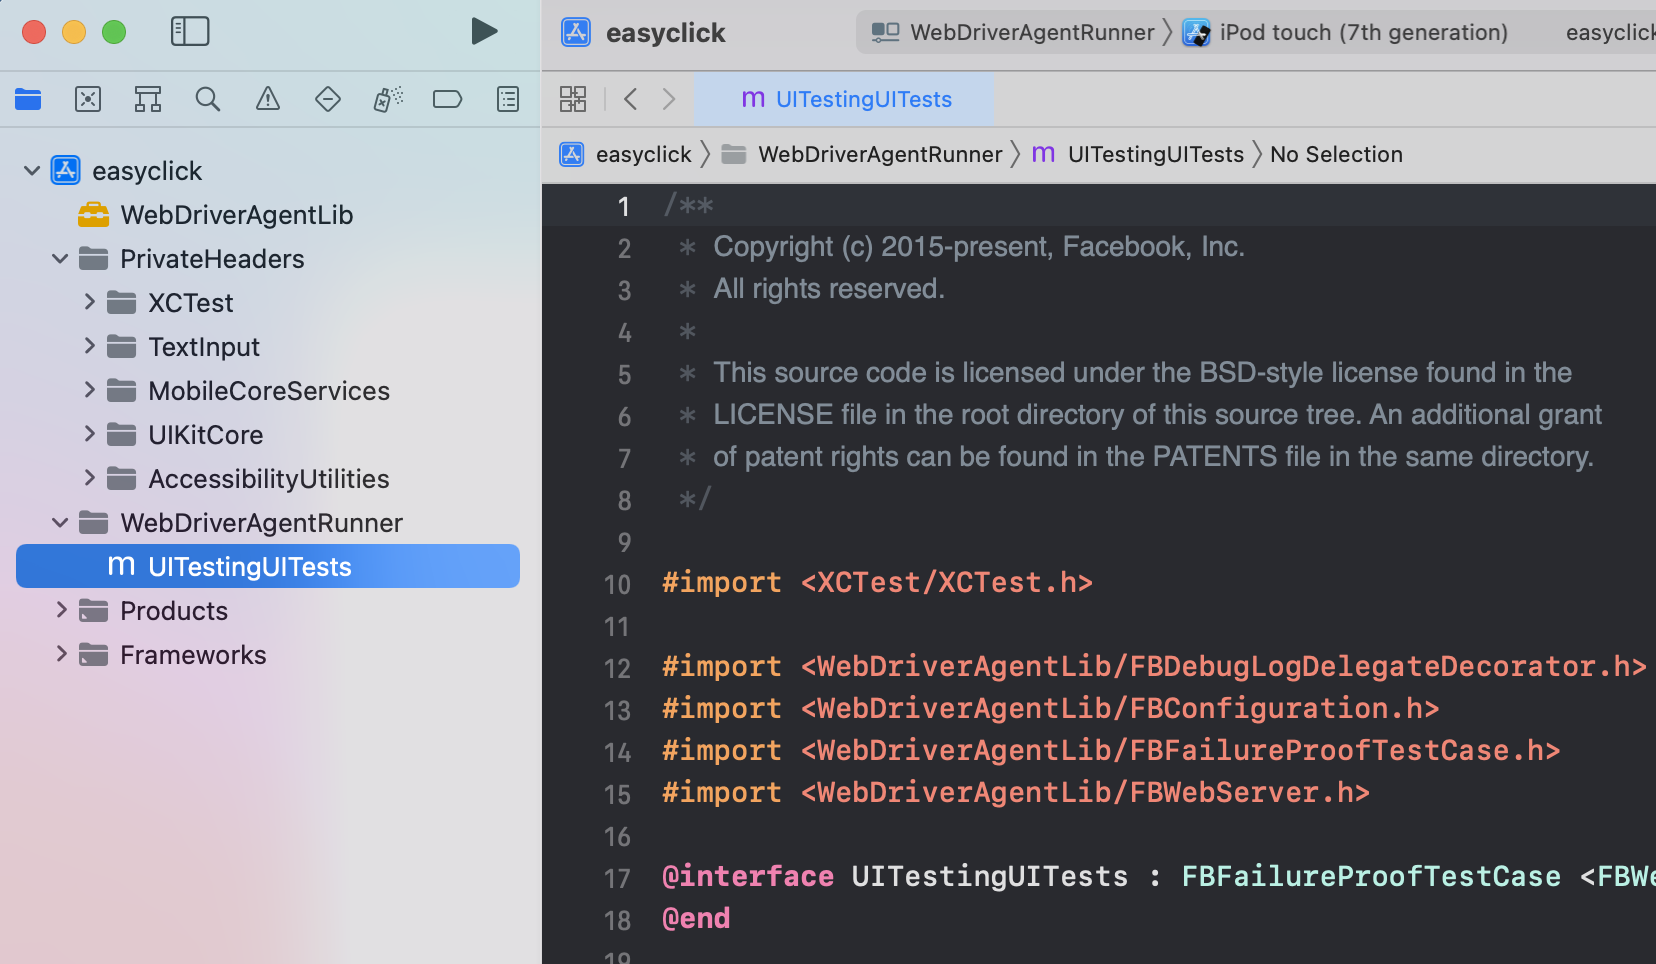Expand the Products group
Viewport: 1656px width, 964px height.
pos(61,610)
